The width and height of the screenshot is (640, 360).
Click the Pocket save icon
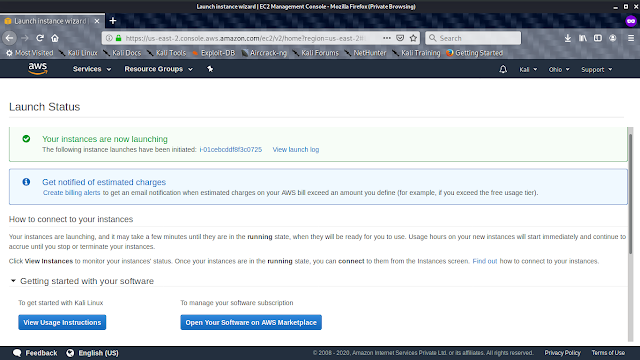pyautogui.click(x=400, y=38)
